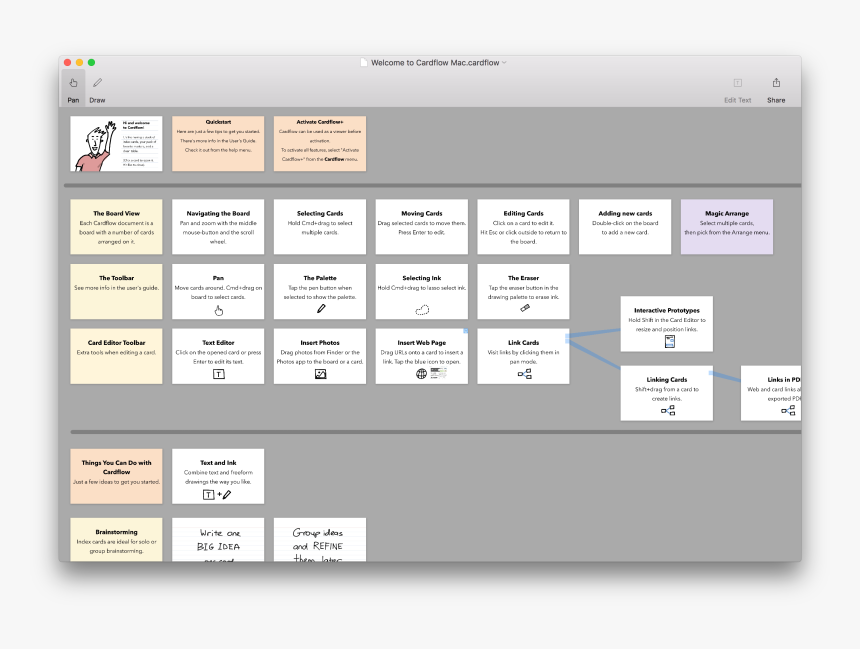
Task: Click link icon on Linking Cards card
Action: 667,410
